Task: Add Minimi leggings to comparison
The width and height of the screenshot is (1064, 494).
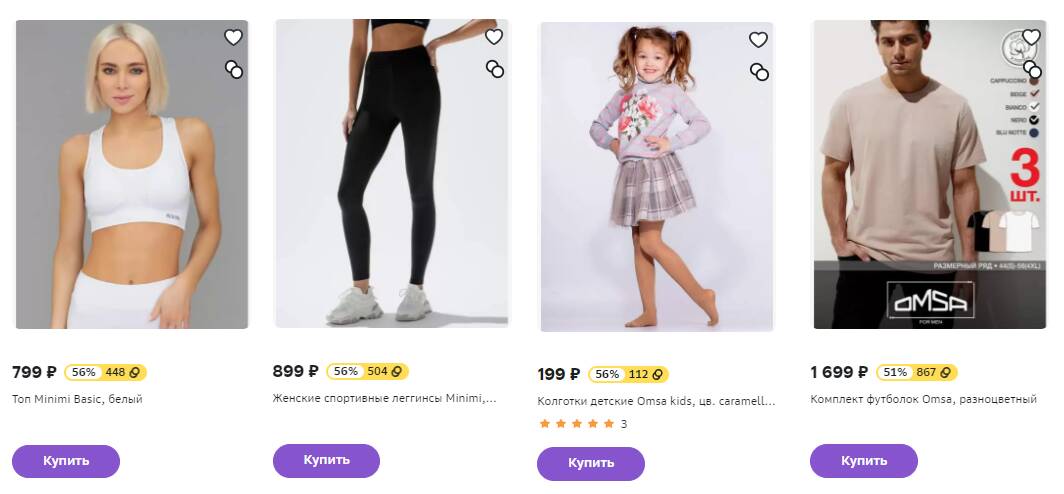Action: click(x=494, y=69)
